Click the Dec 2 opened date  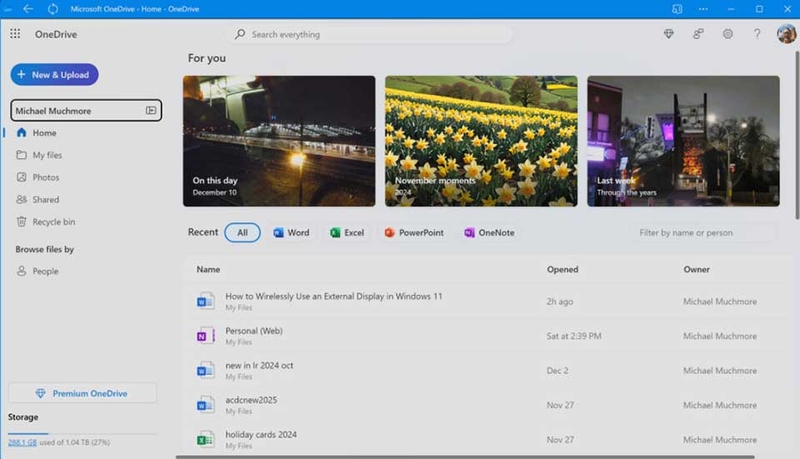click(x=557, y=371)
